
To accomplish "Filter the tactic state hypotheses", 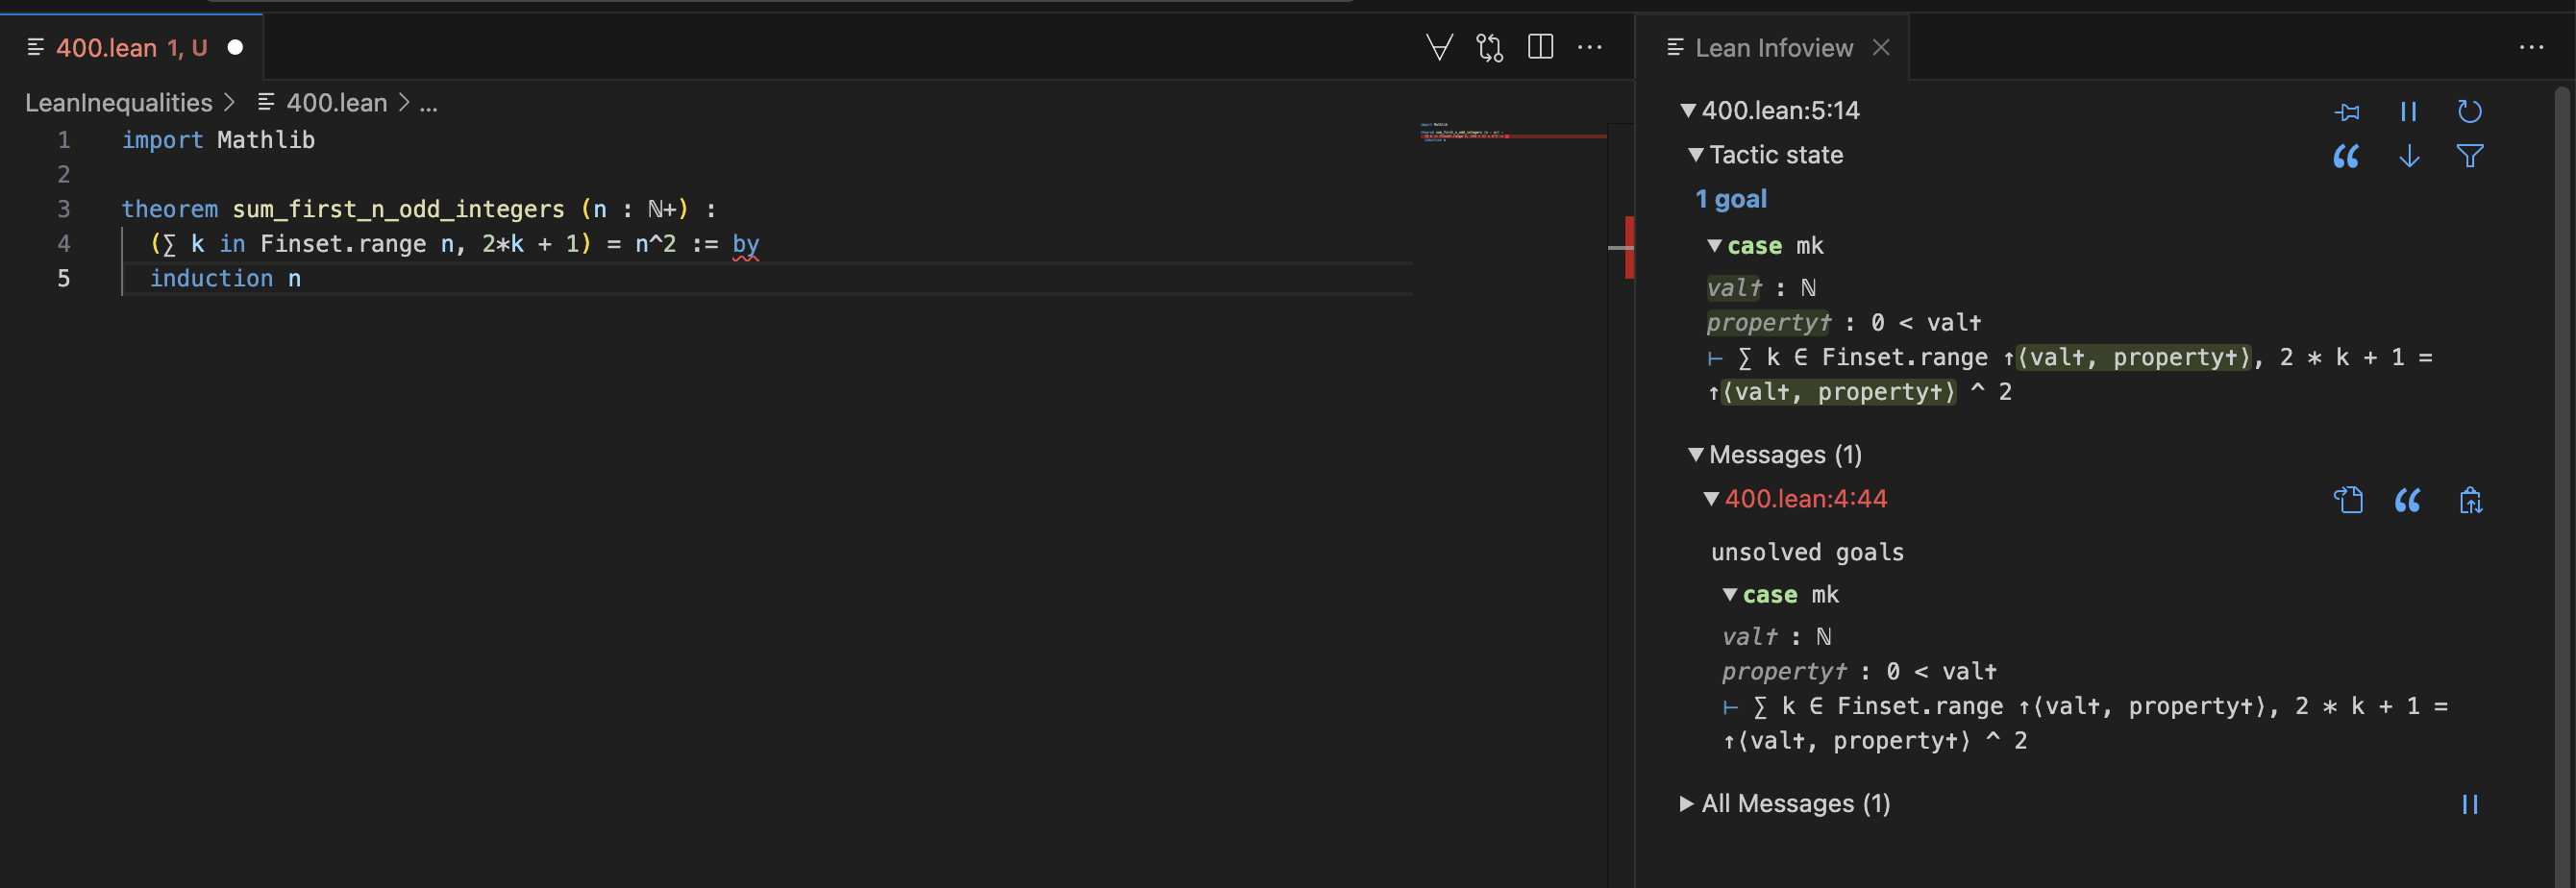I will click(x=2469, y=156).
